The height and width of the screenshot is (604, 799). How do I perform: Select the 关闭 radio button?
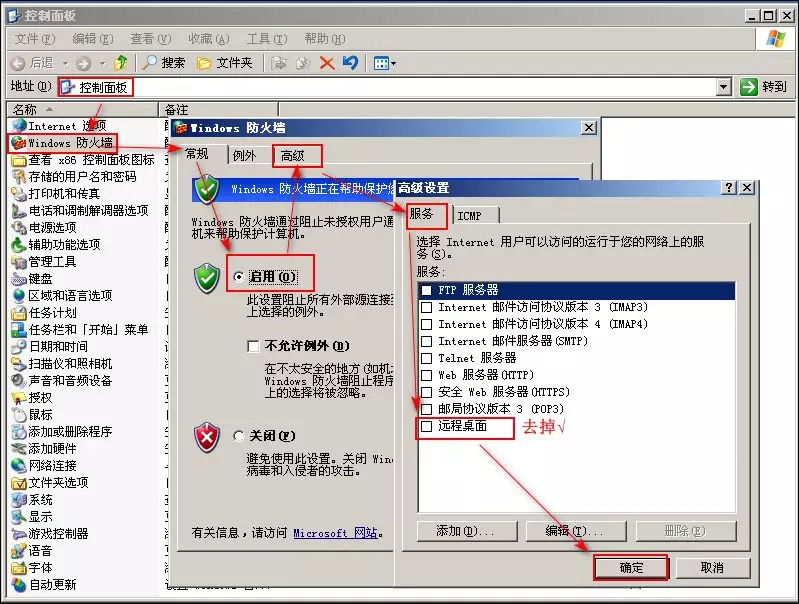coord(238,436)
